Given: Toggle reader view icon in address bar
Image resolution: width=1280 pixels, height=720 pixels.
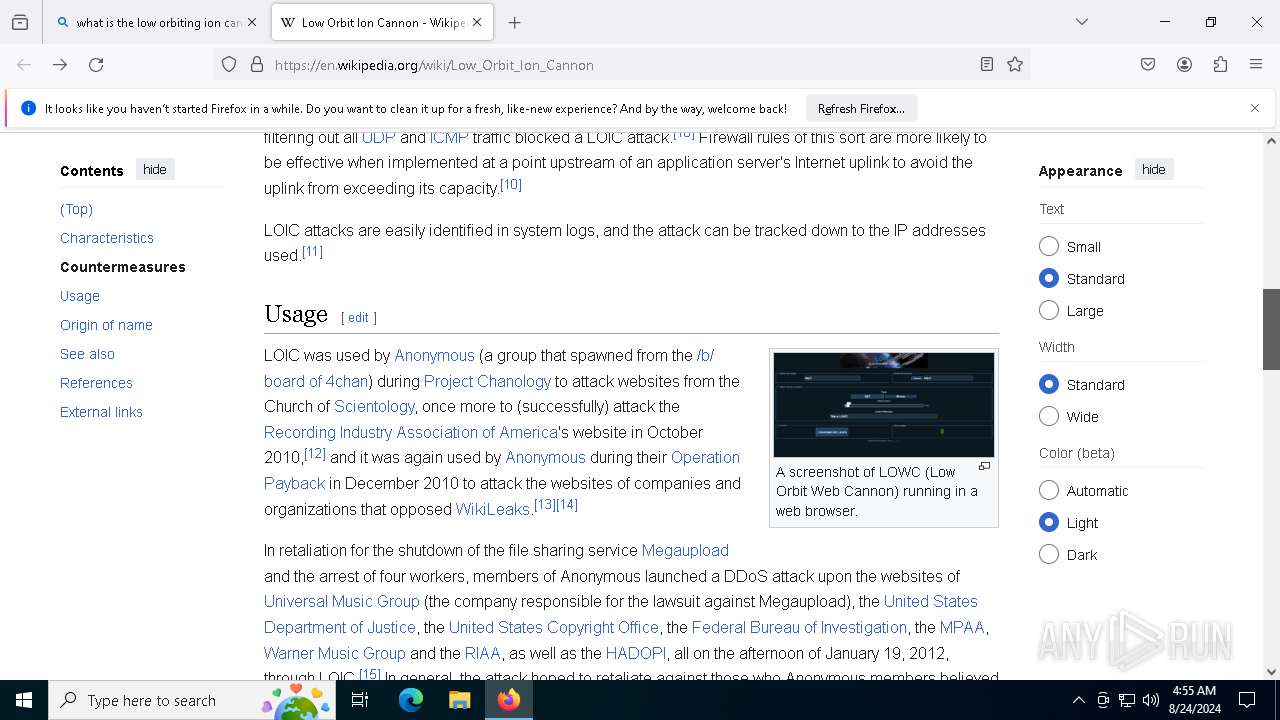Looking at the screenshot, I should (x=987, y=64).
